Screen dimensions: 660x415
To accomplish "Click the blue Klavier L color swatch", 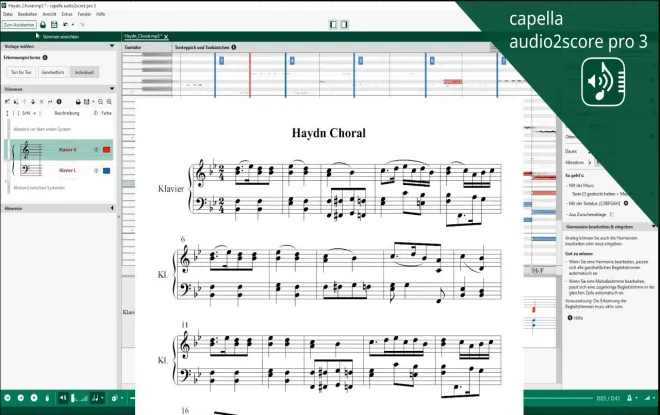I will coord(106,170).
